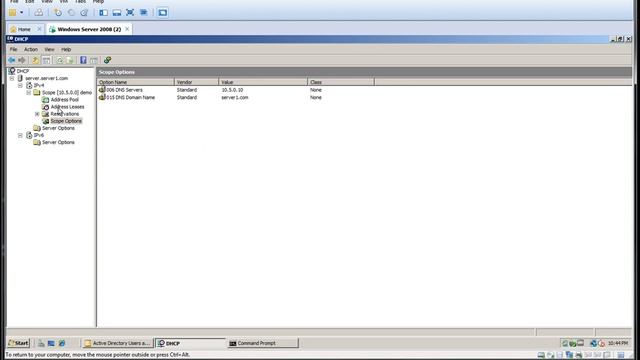
Task: Click the server1.com value cell
Action: coord(235,98)
